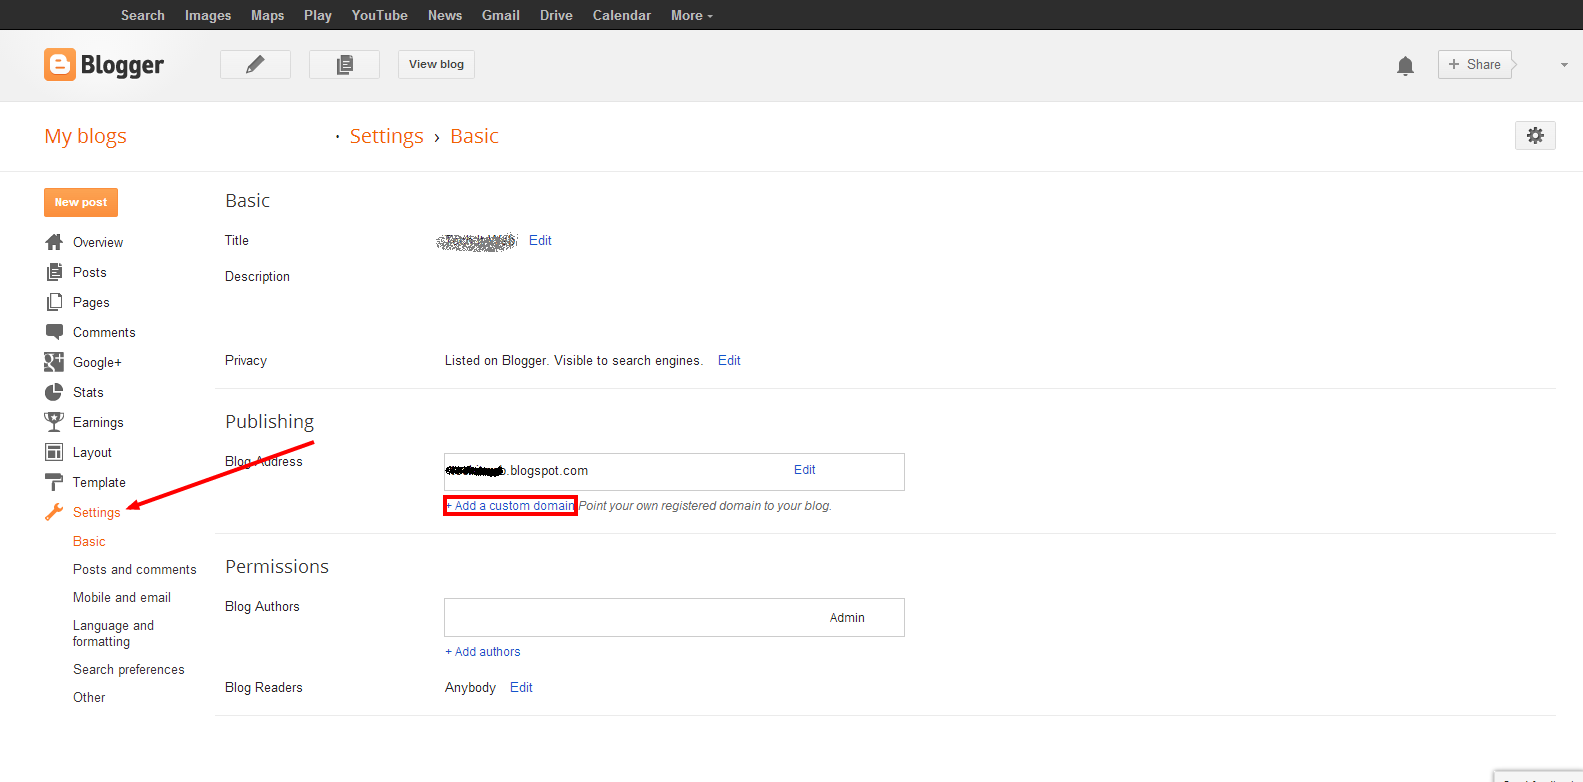Screen dimensions: 1583x782
Task: Click the Earnings trophy icon
Action: pos(54,422)
